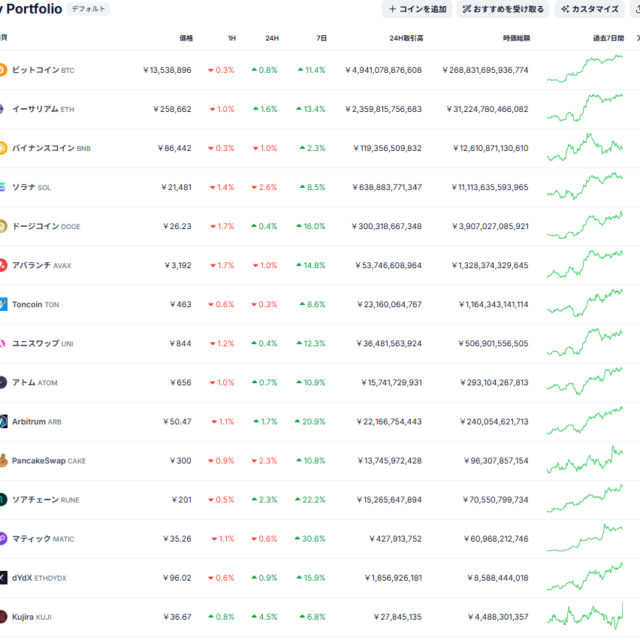
Task: Click おすすめを受け取る recommendations button
Action: coord(503,9)
